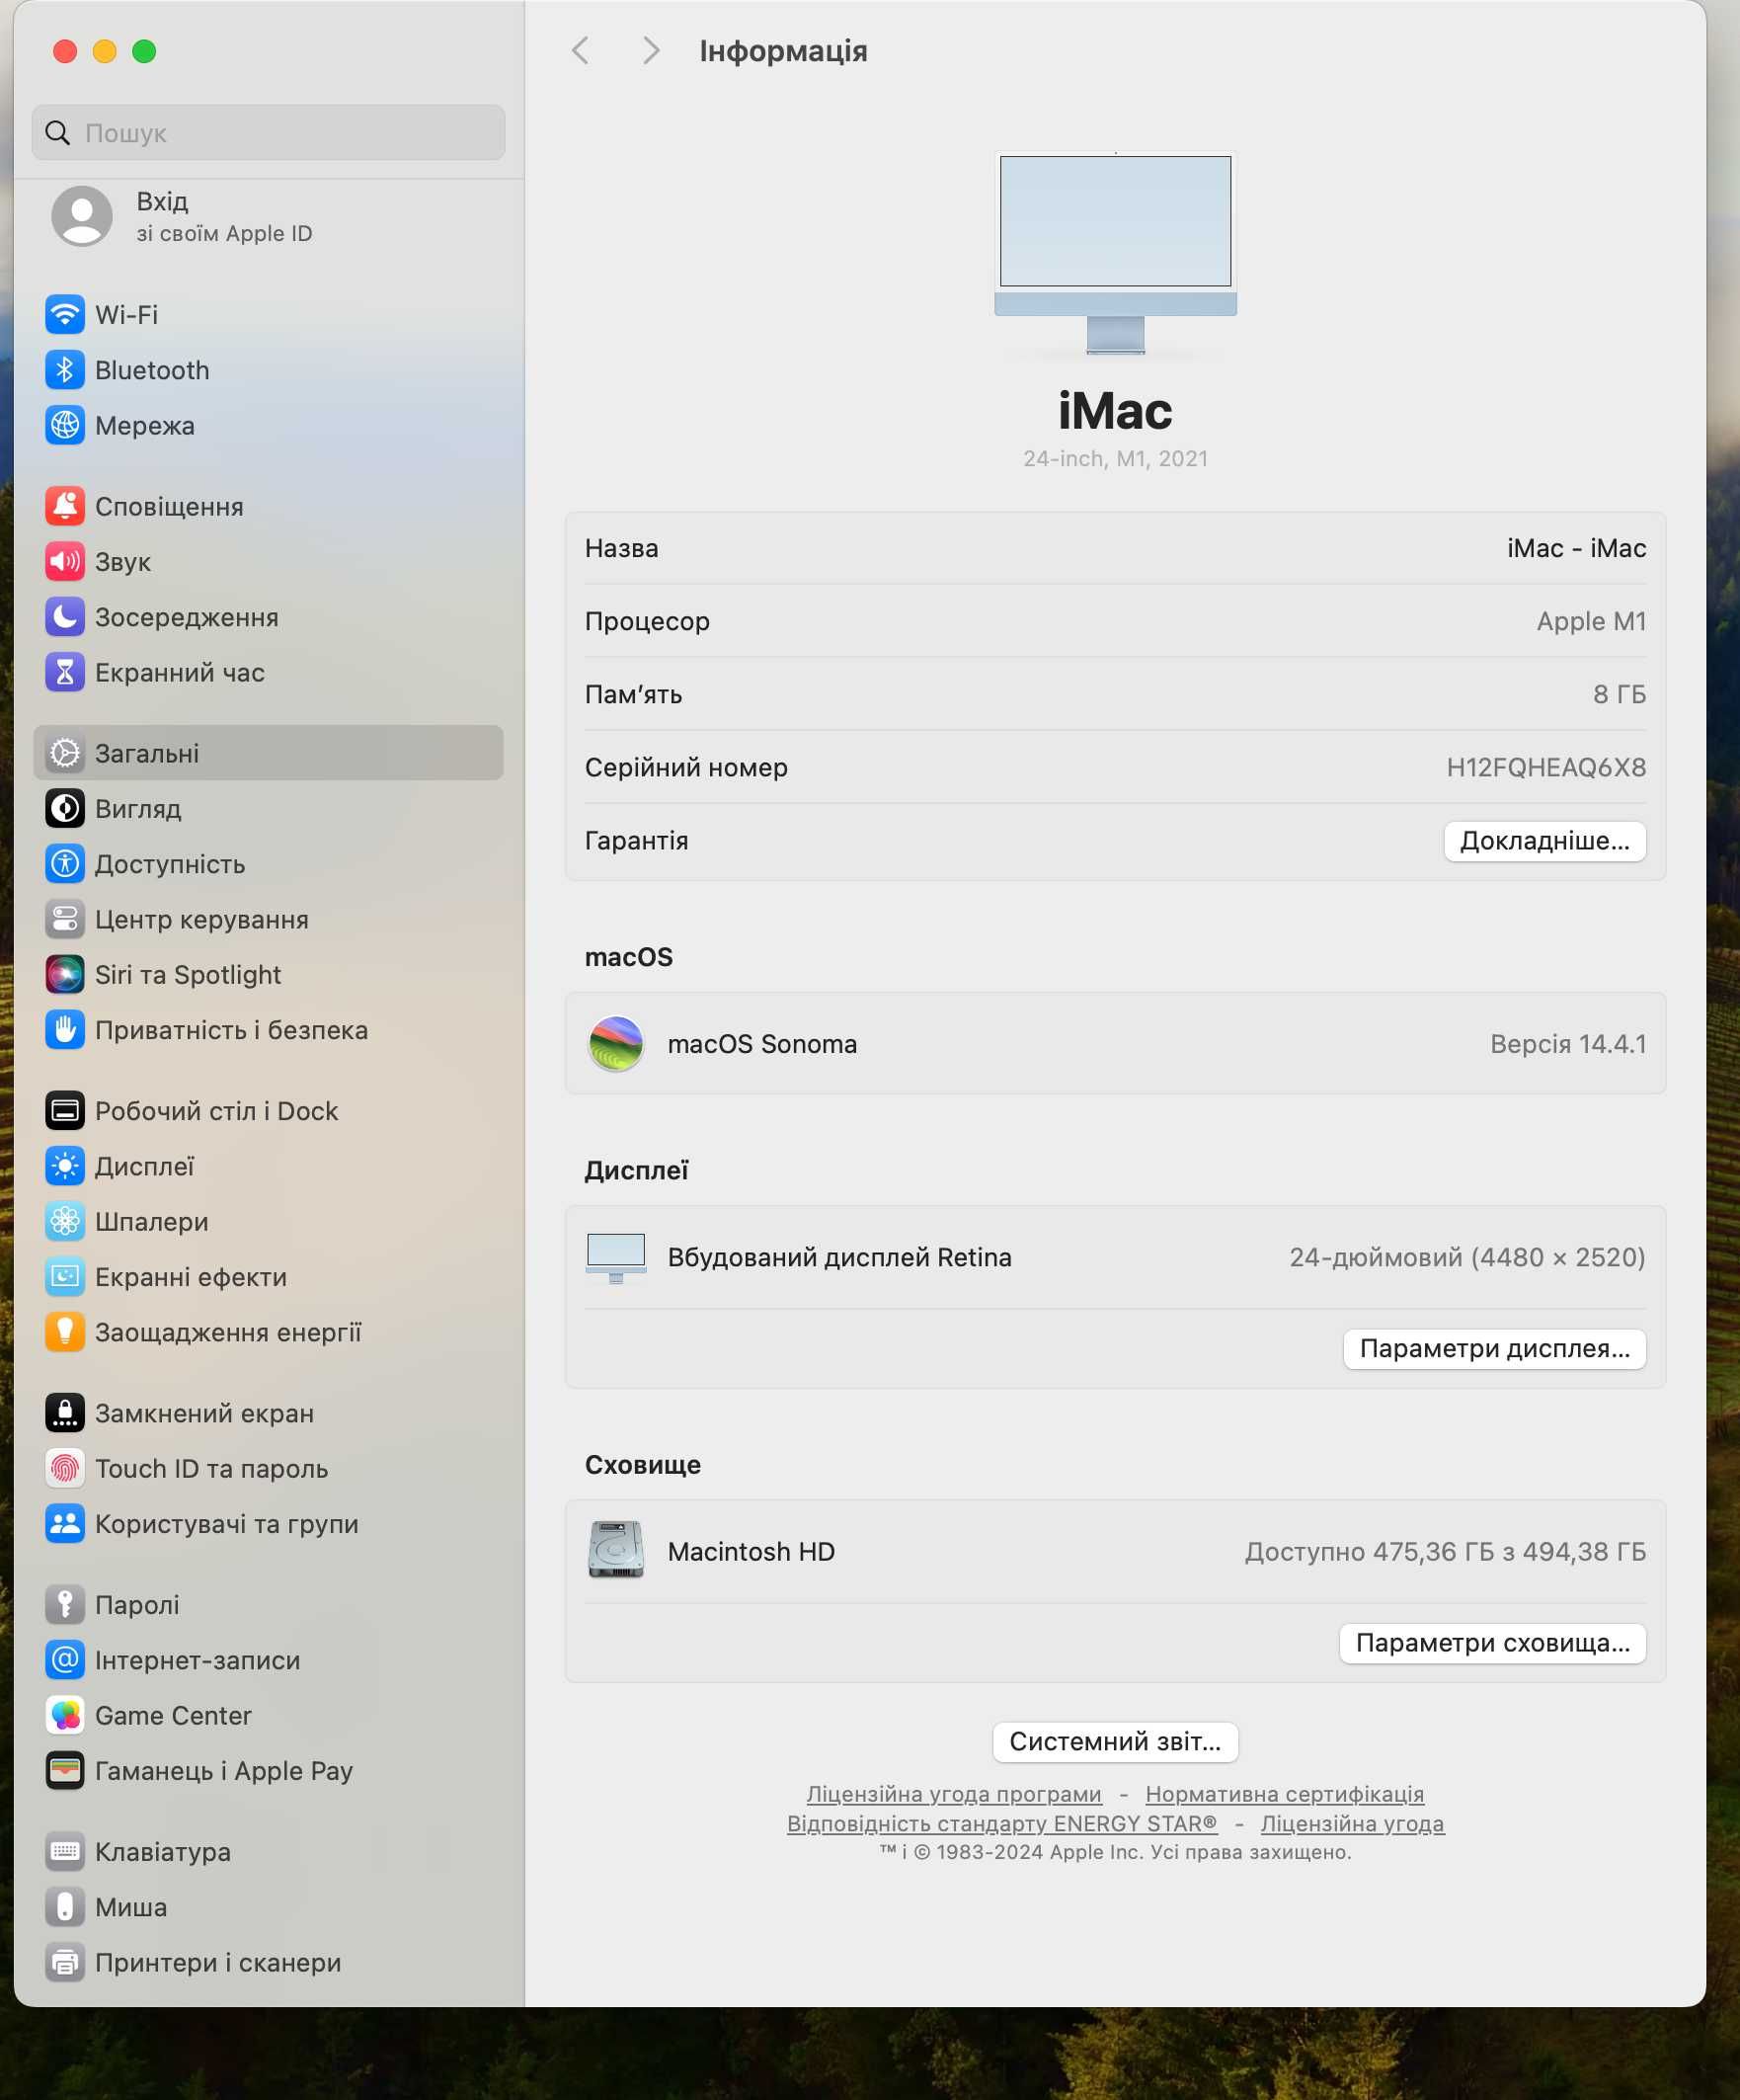Open Екранний час hourglass icon
Image resolution: width=1740 pixels, height=2100 pixels.
click(65, 672)
